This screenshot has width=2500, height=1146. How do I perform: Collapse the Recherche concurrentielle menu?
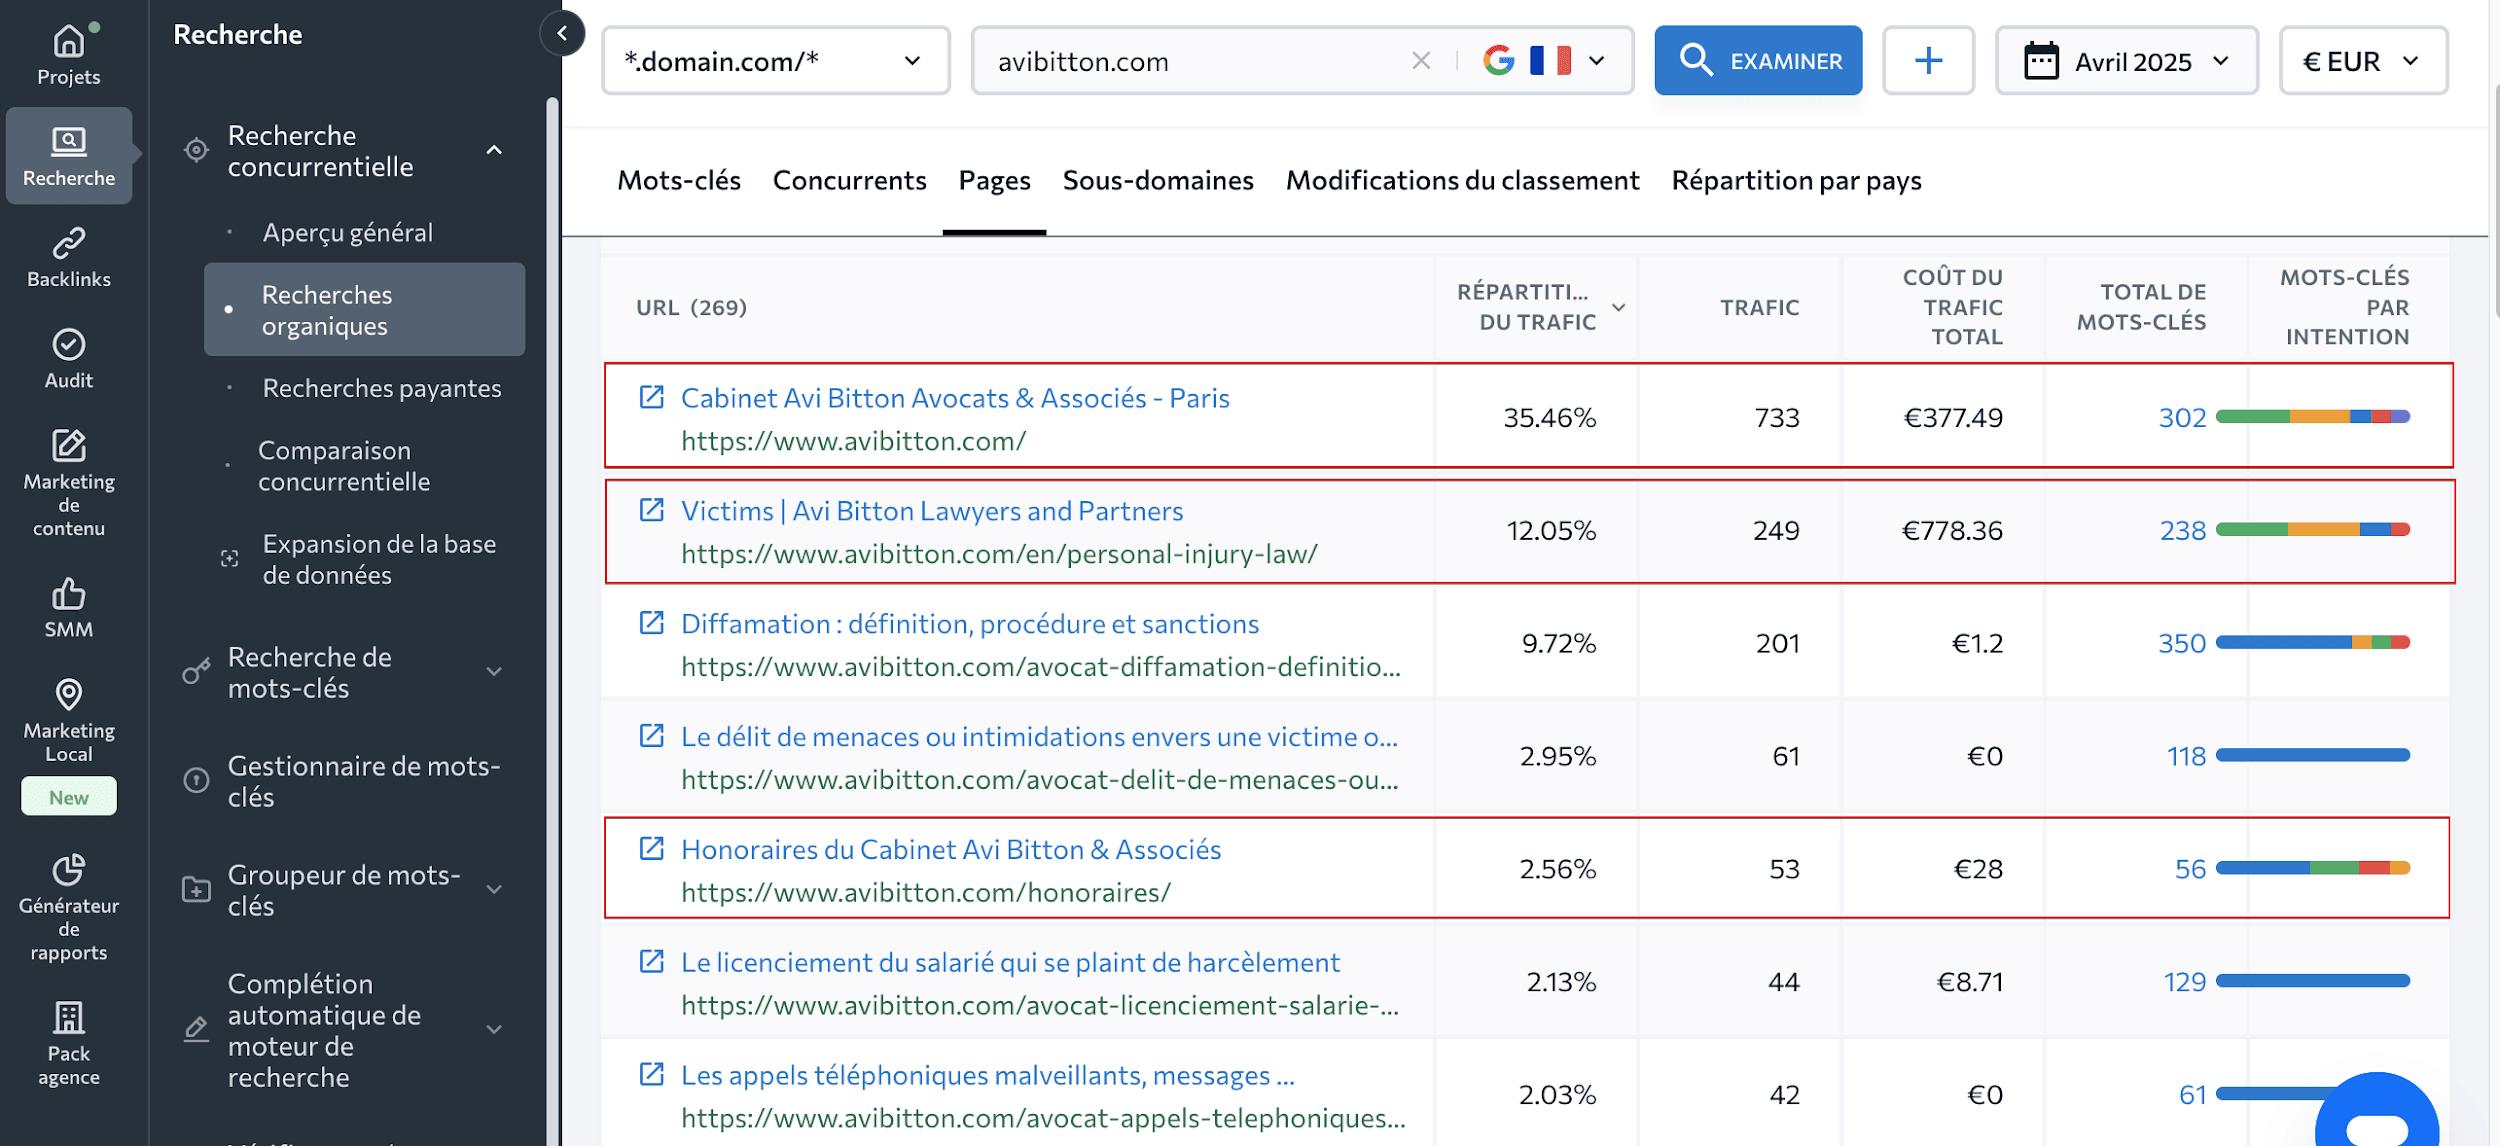tap(494, 150)
